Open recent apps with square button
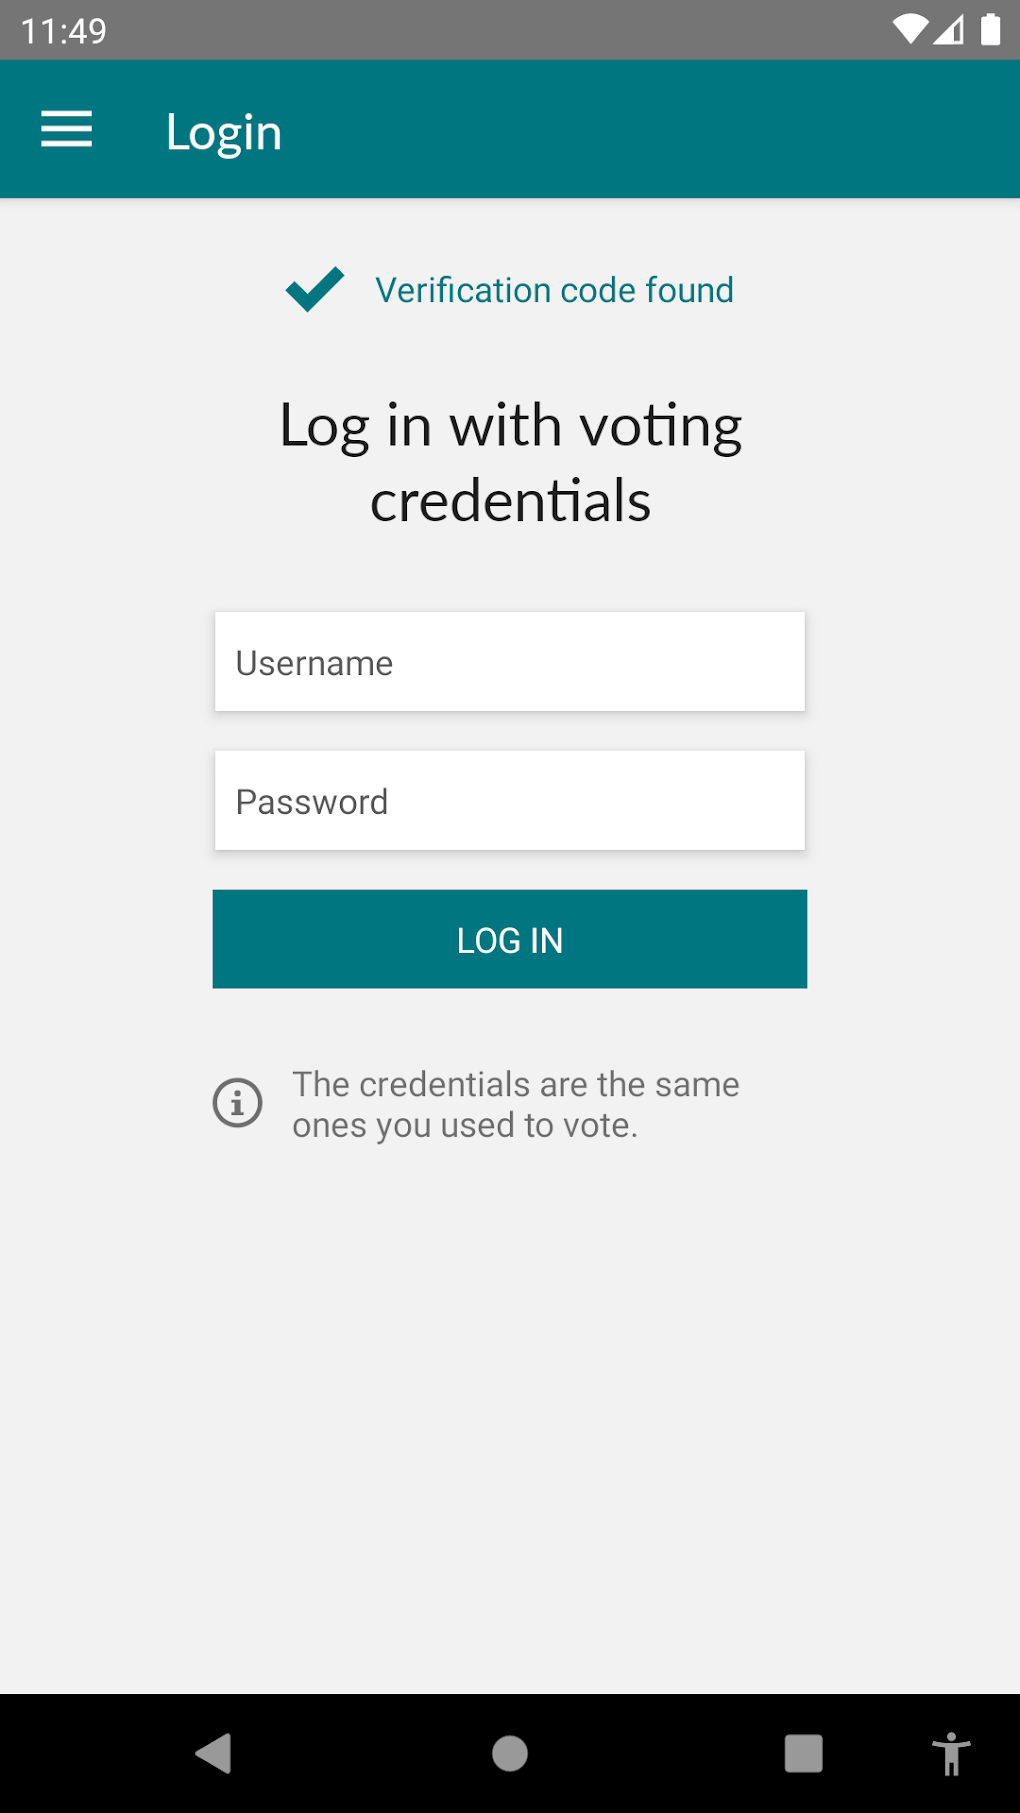 pyautogui.click(x=803, y=1753)
